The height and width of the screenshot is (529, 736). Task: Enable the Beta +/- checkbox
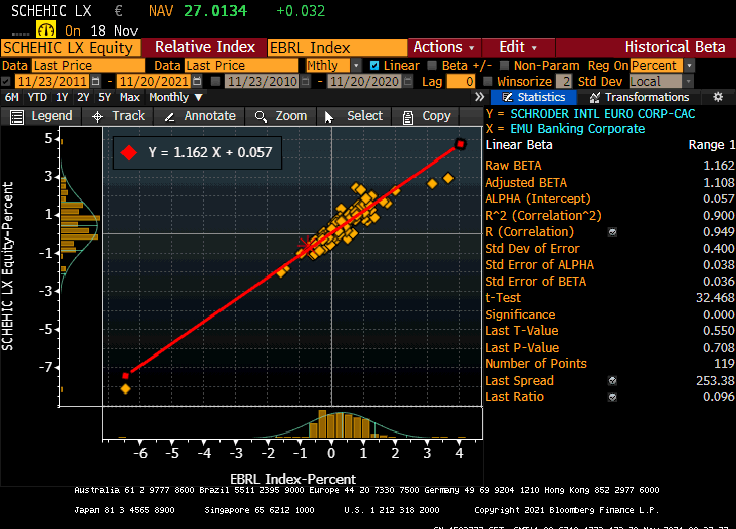point(432,66)
